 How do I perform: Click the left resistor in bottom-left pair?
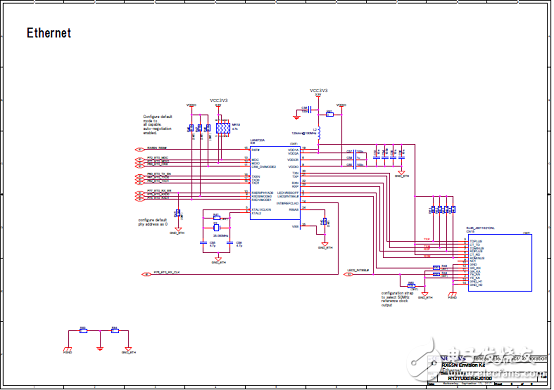click(83, 331)
